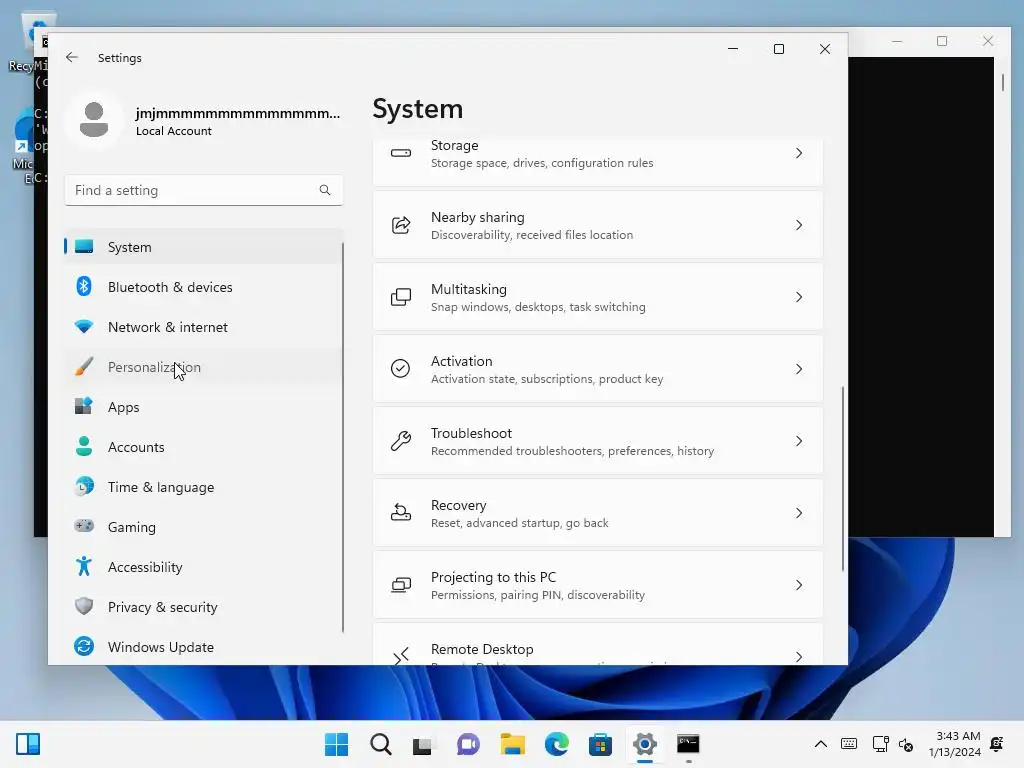This screenshot has height=768, width=1024.
Task: Click the Personalization paintbrush icon
Action: (x=84, y=366)
